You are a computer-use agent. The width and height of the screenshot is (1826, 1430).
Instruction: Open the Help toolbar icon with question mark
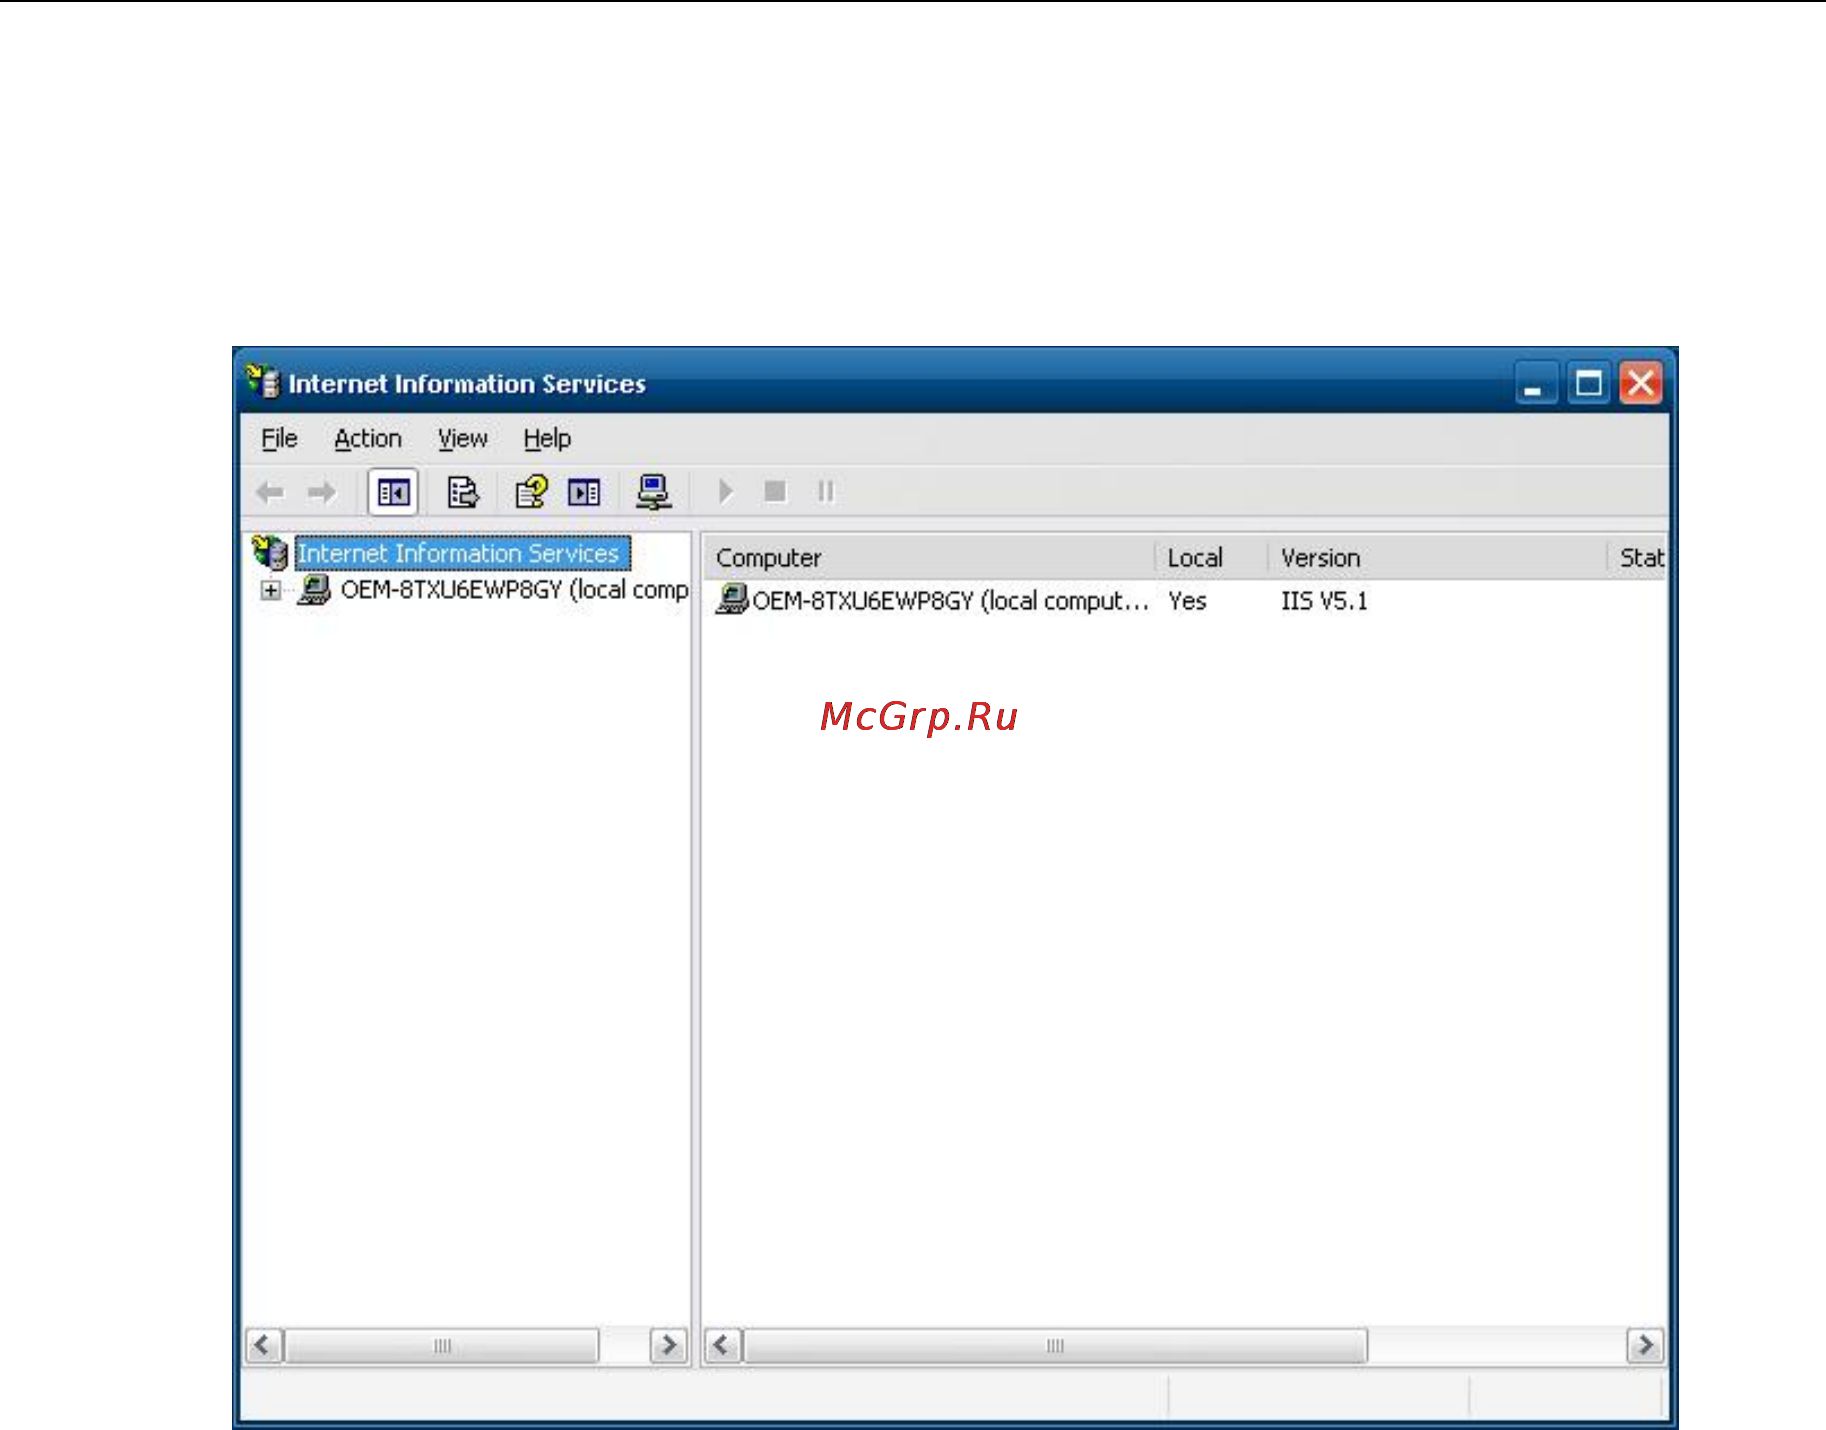530,492
